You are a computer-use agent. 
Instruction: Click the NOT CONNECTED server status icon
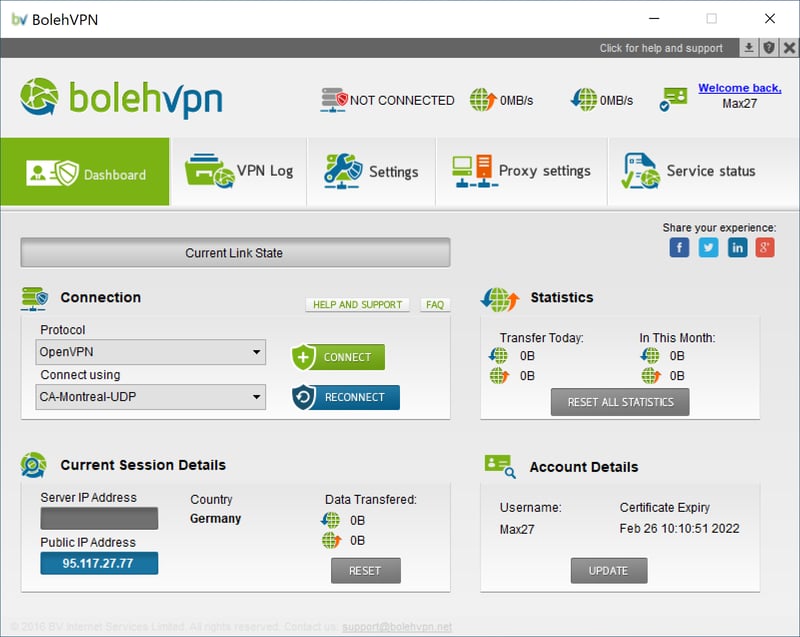coord(334,99)
